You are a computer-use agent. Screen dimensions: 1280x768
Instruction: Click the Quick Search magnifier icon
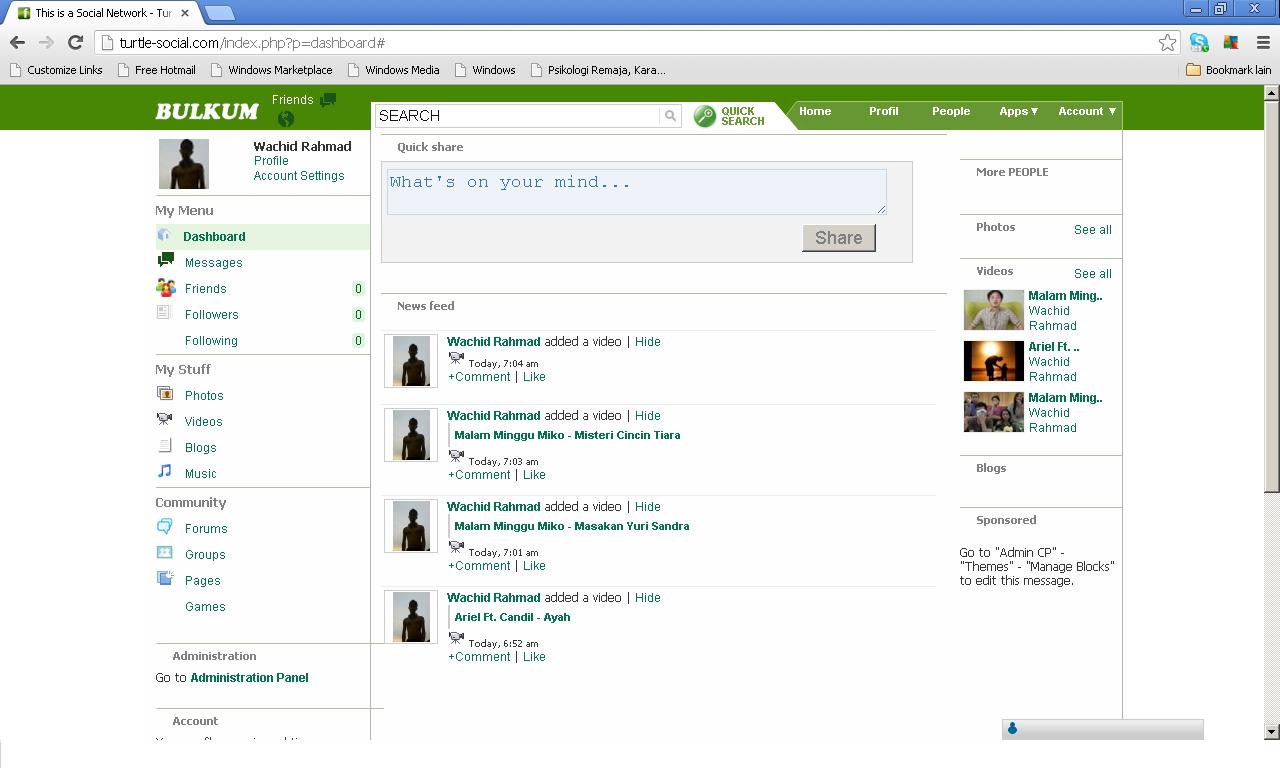707,115
